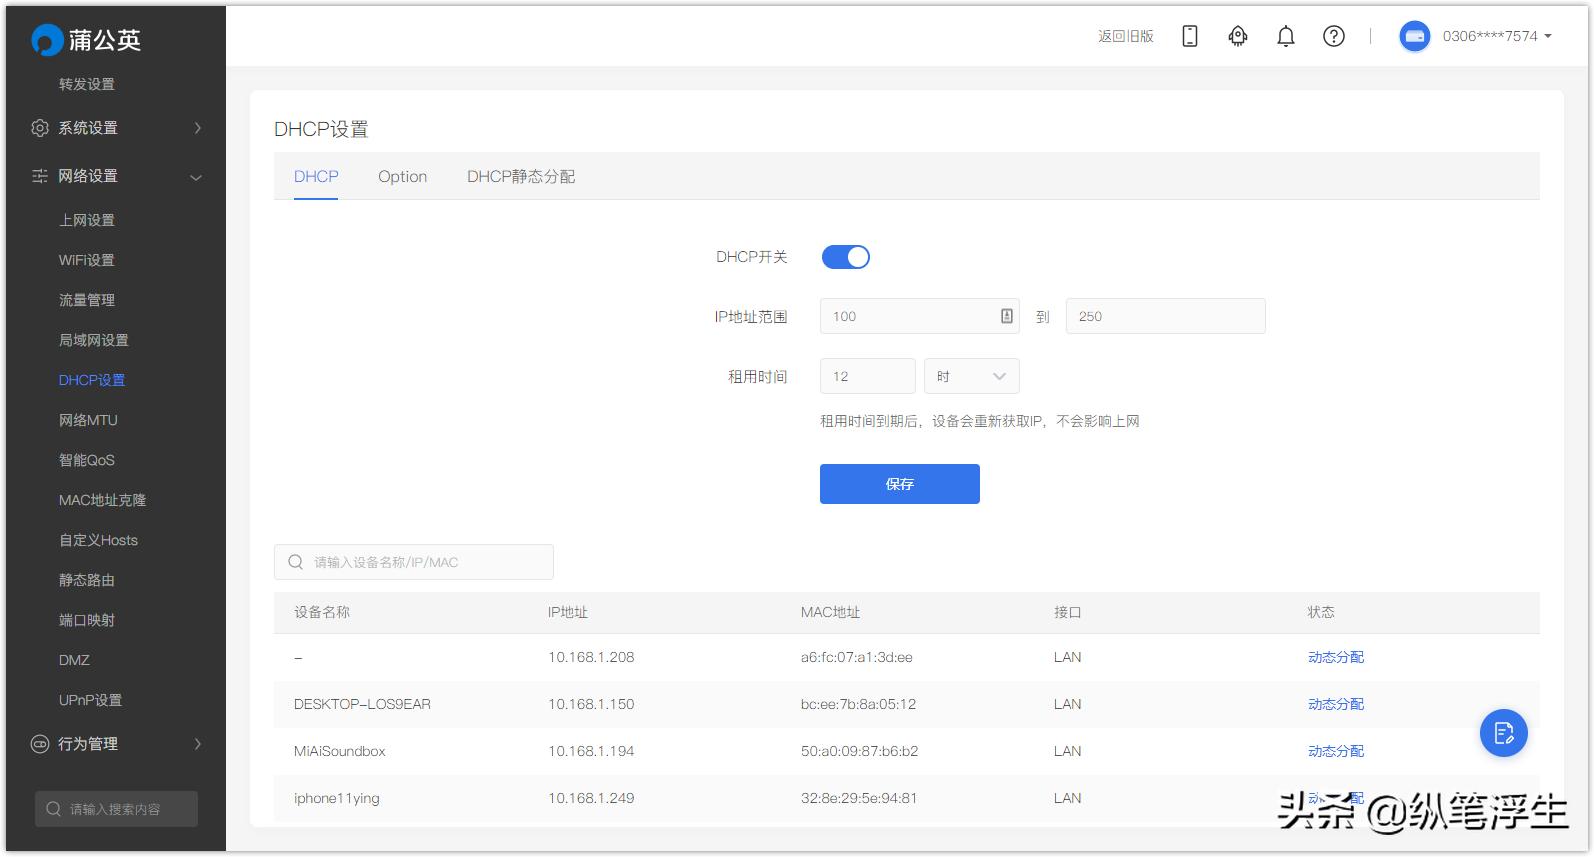This screenshot has width=1594, height=857.
Task: Click the IP地址 column header
Action: pyautogui.click(x=568, y=612)
